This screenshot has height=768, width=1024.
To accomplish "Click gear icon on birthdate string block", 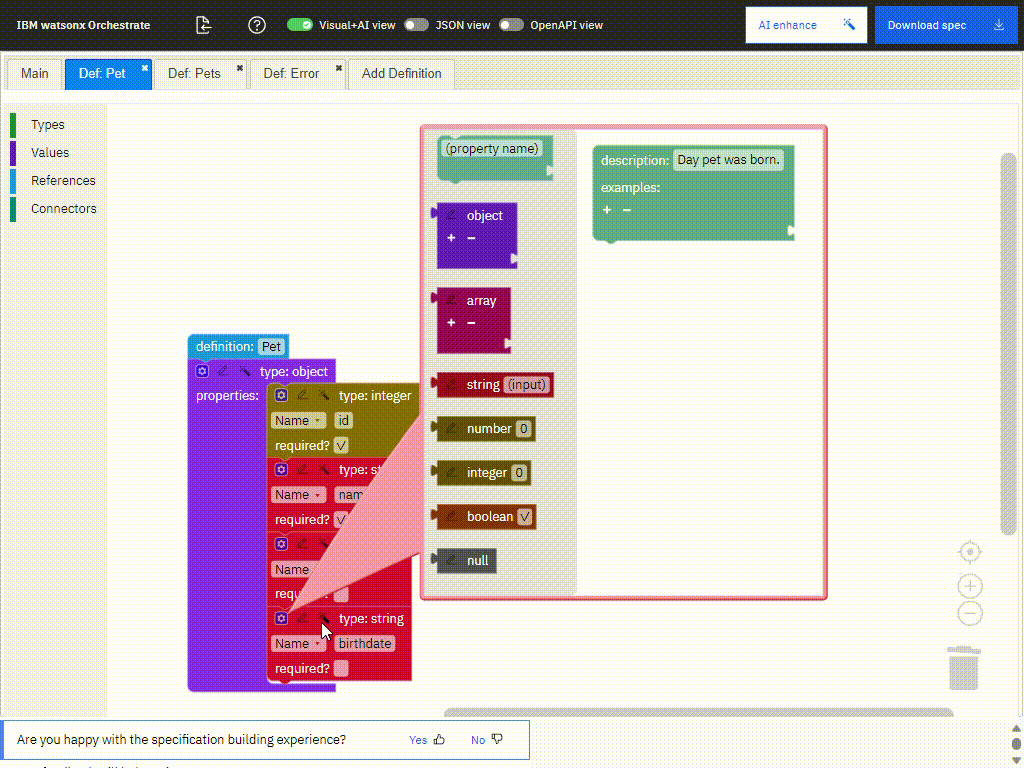I will tap(281, 619).
